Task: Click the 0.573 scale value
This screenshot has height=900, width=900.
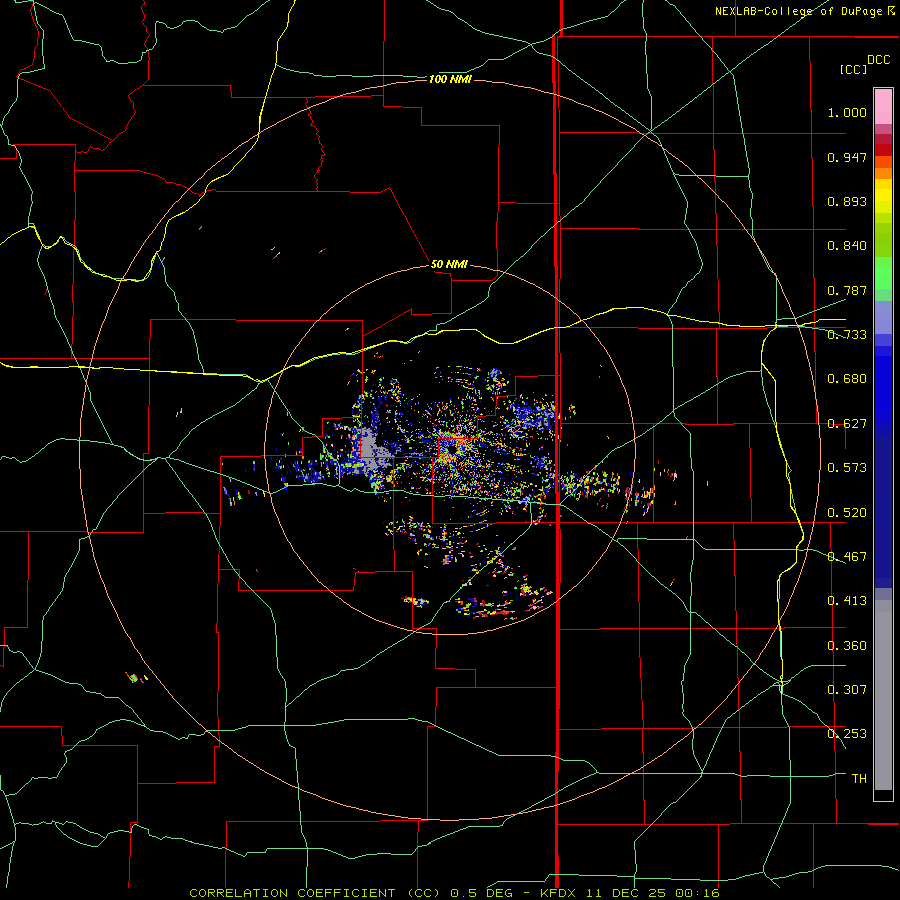Action: (847, 468)
